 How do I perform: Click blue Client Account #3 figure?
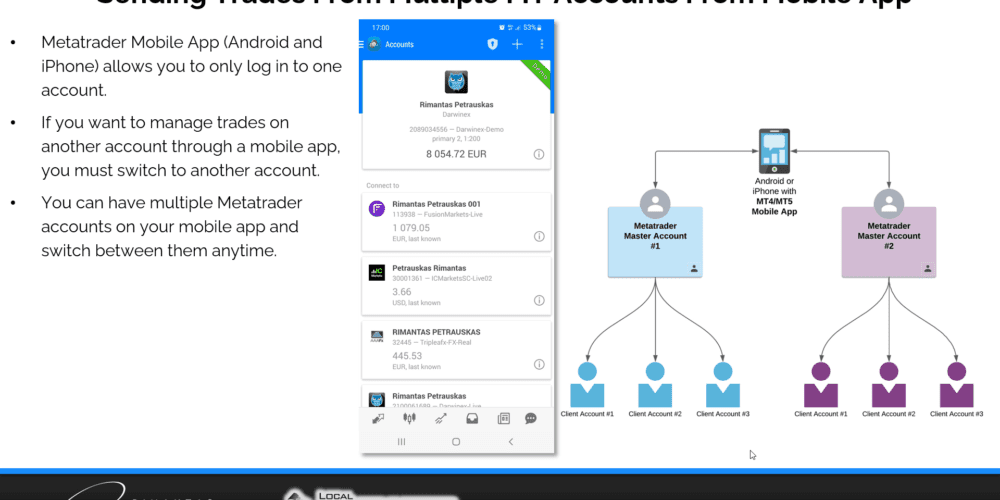[723, 385]
